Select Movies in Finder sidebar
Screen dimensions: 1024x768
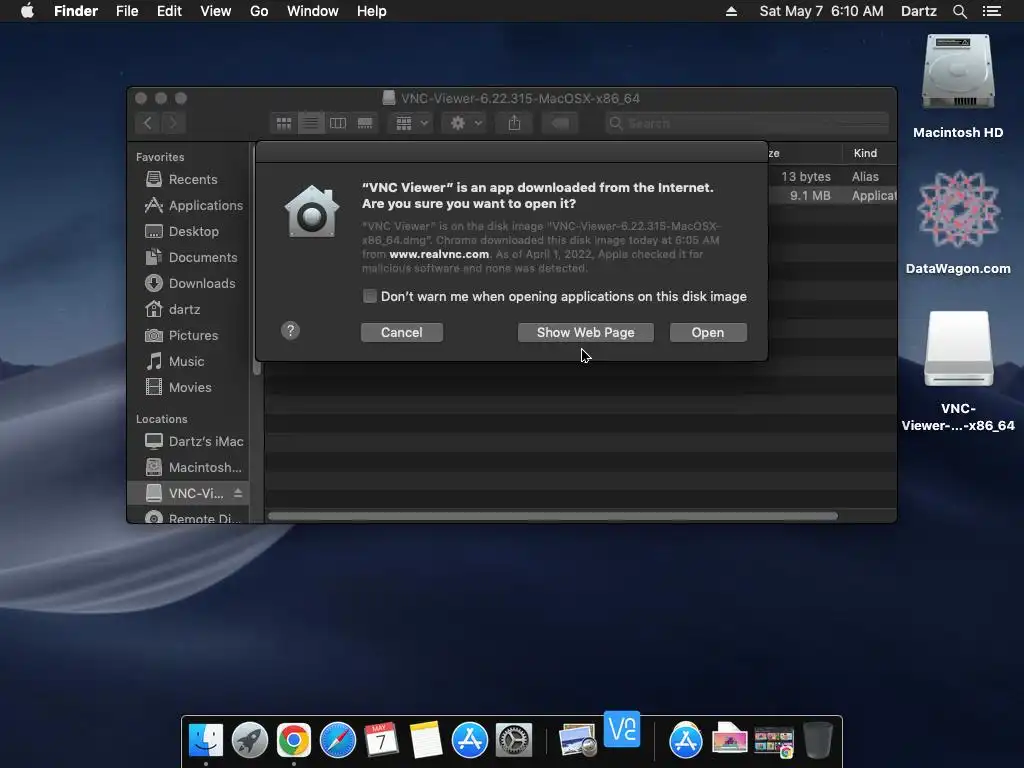point(188,387)
